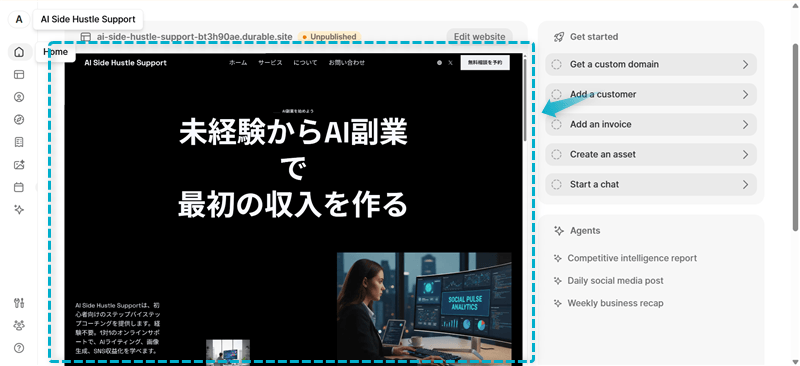Mark 'Start a chat' step circle
Screen dimensions: 800x366
557,184
